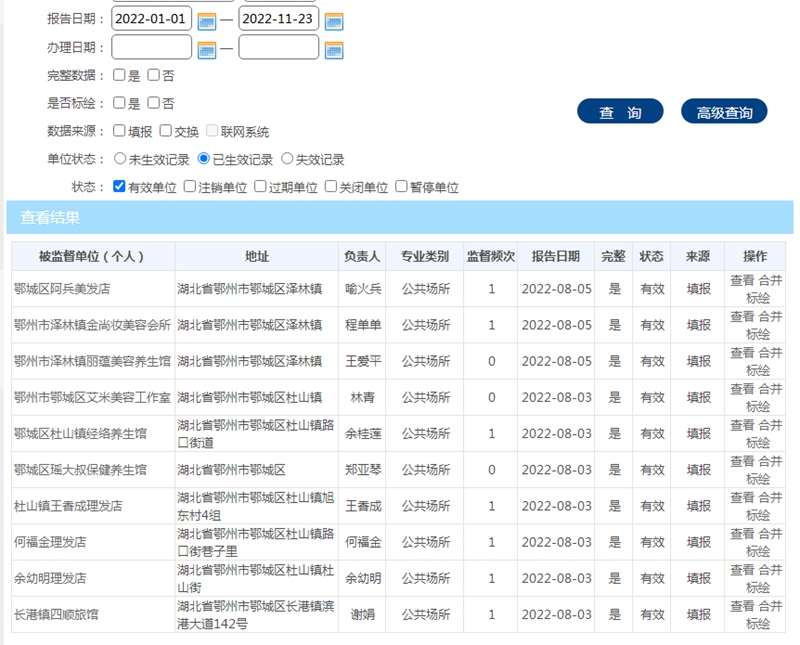Image resolution: width=800 pixels, height=645 pixels.
Task: Click the 报告日期 column header
Action: (556, 256)
